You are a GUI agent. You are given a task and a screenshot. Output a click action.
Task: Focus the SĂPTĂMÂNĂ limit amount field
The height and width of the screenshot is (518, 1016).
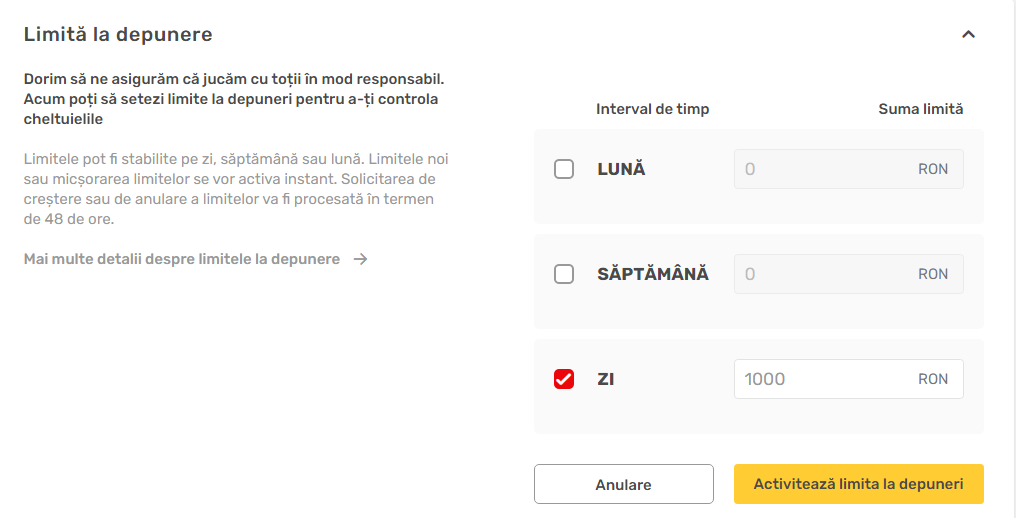[x=848, y=274]
